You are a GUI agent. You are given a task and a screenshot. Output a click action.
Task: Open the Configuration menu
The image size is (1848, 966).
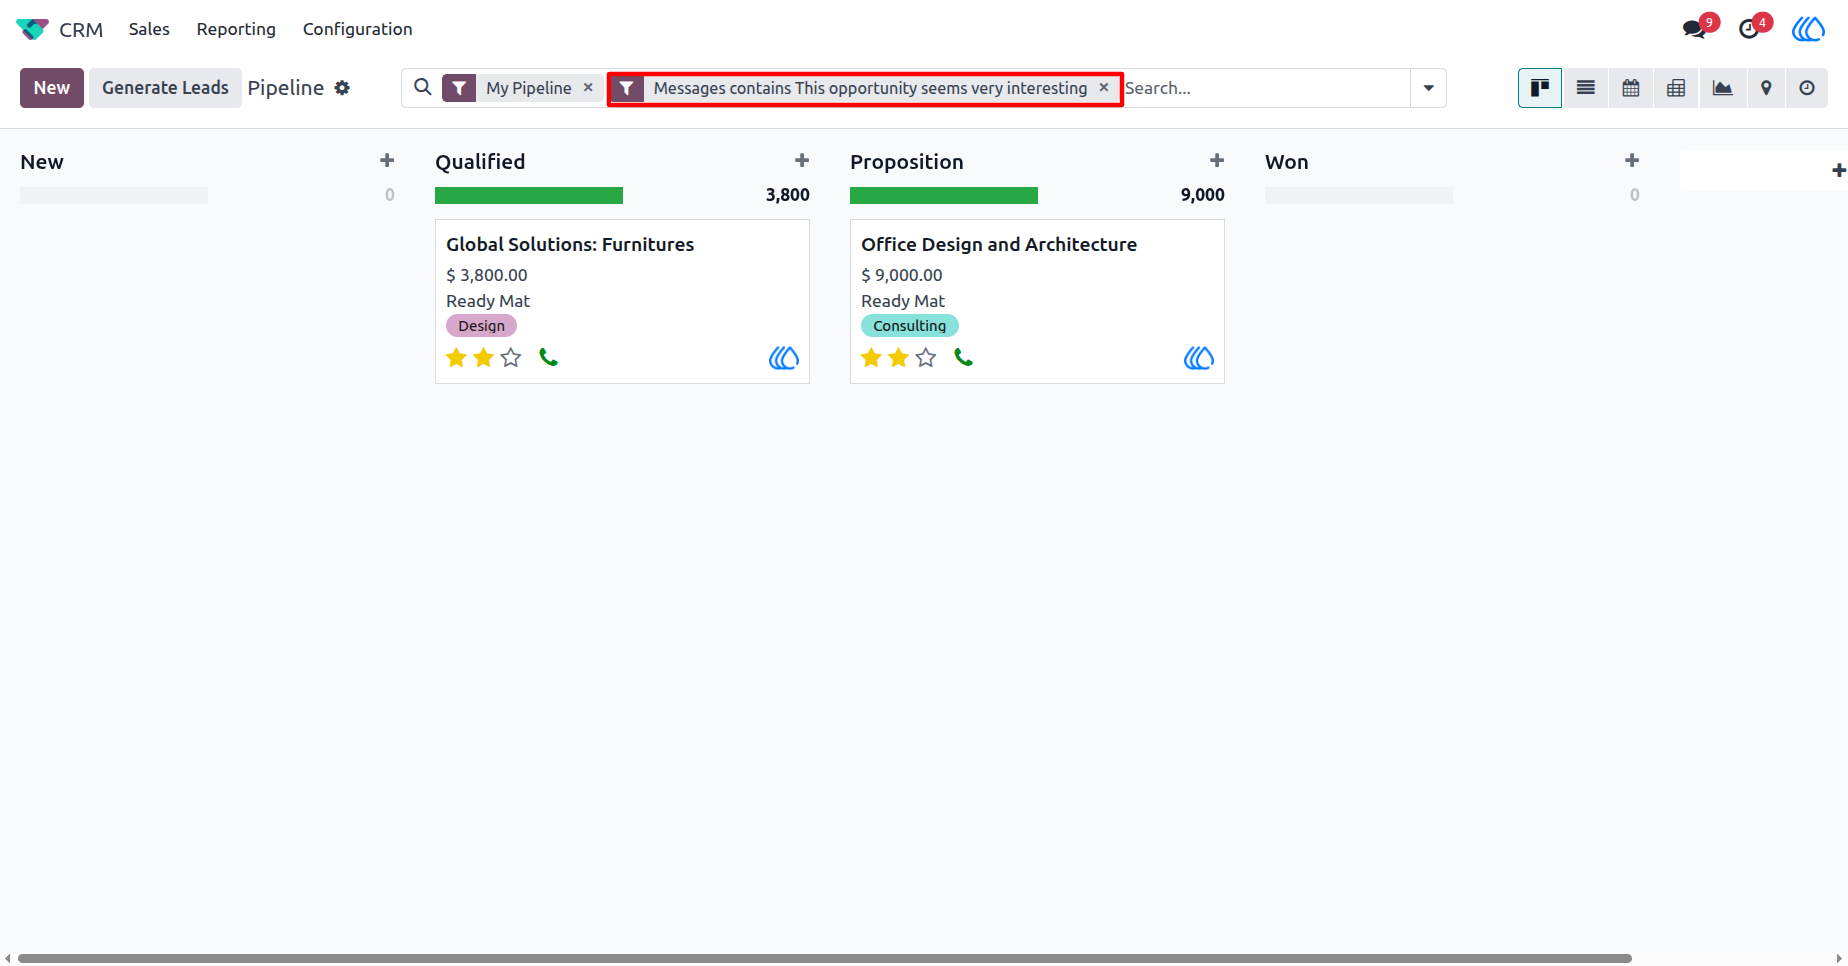[x=357, y=29]
